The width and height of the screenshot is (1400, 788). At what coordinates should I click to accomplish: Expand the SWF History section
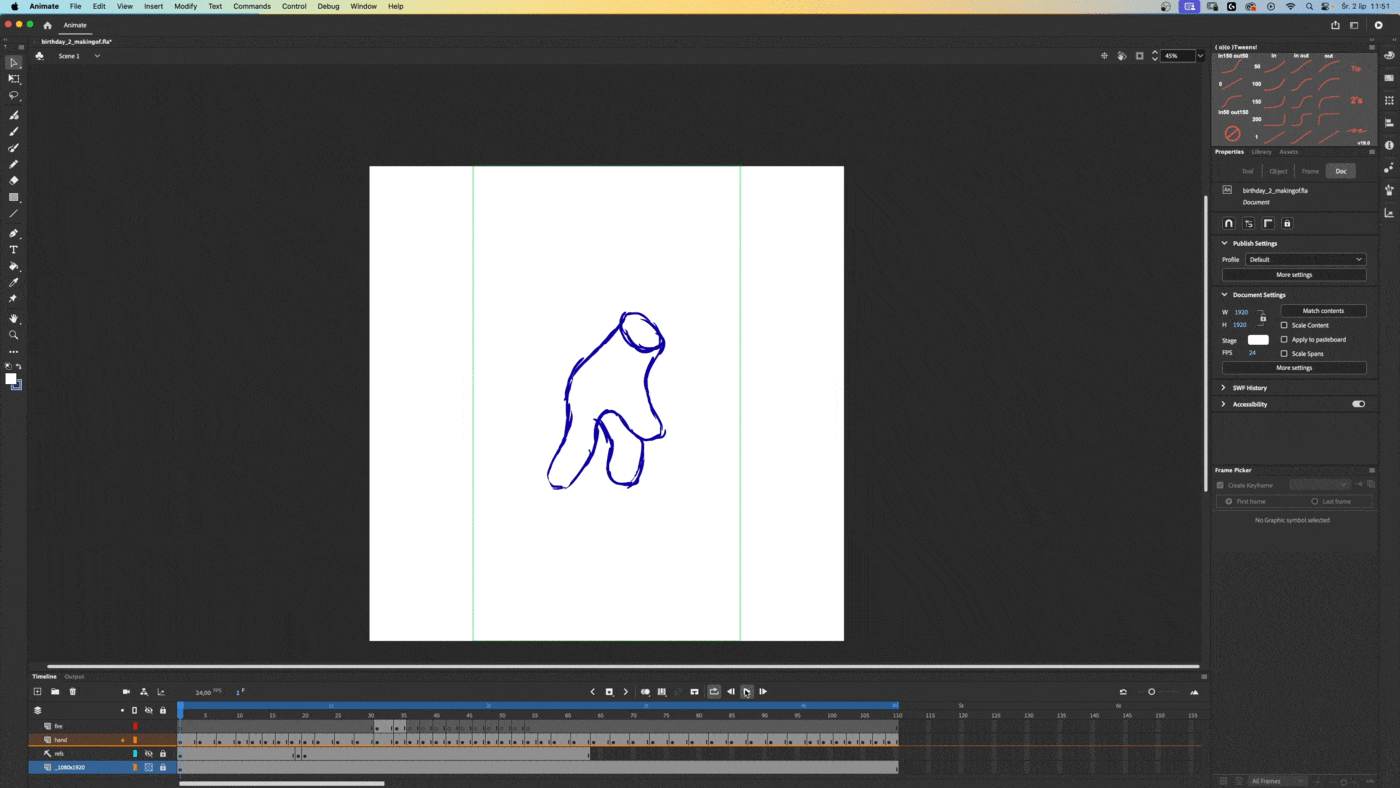1249,388
